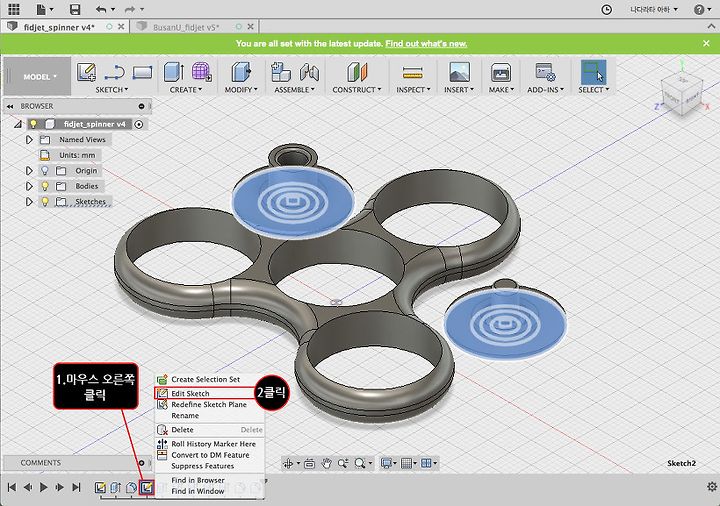720x506 pixels.
Task: Click the Save icon in title bar
Action: pyautogui.click(x=74, y=9)
